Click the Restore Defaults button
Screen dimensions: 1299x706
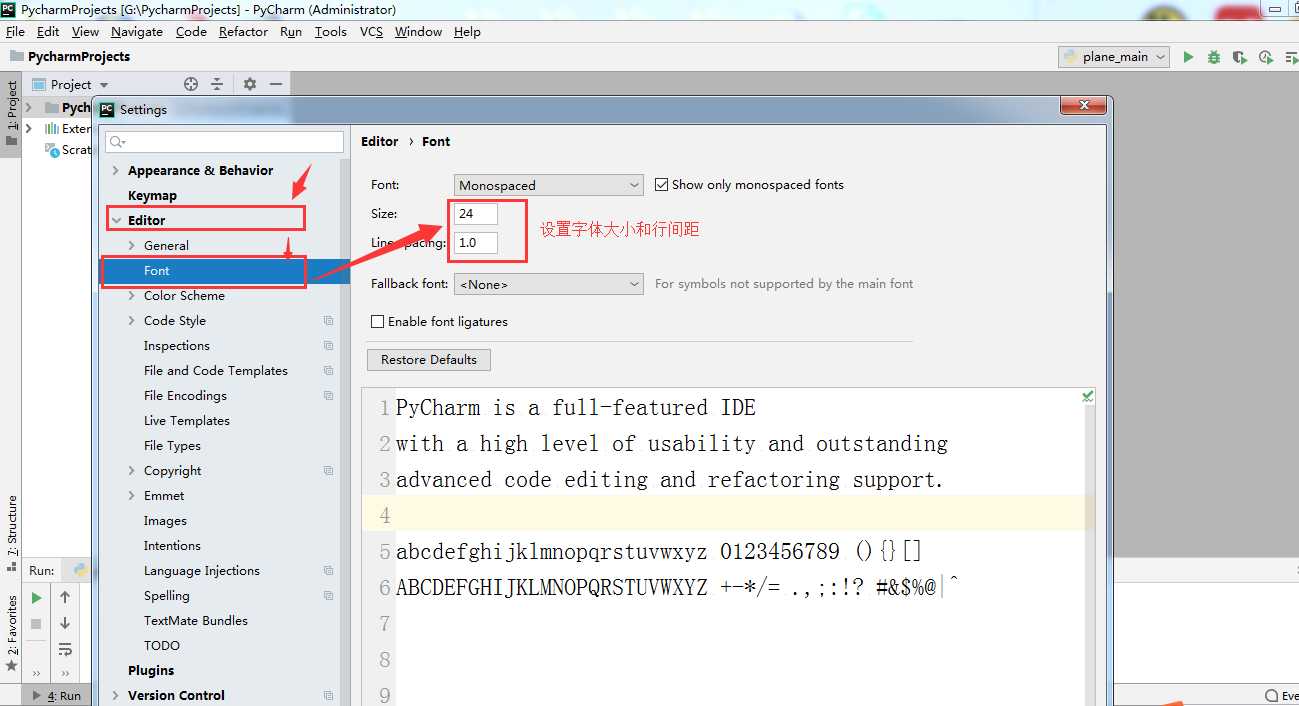pos(429,360)
